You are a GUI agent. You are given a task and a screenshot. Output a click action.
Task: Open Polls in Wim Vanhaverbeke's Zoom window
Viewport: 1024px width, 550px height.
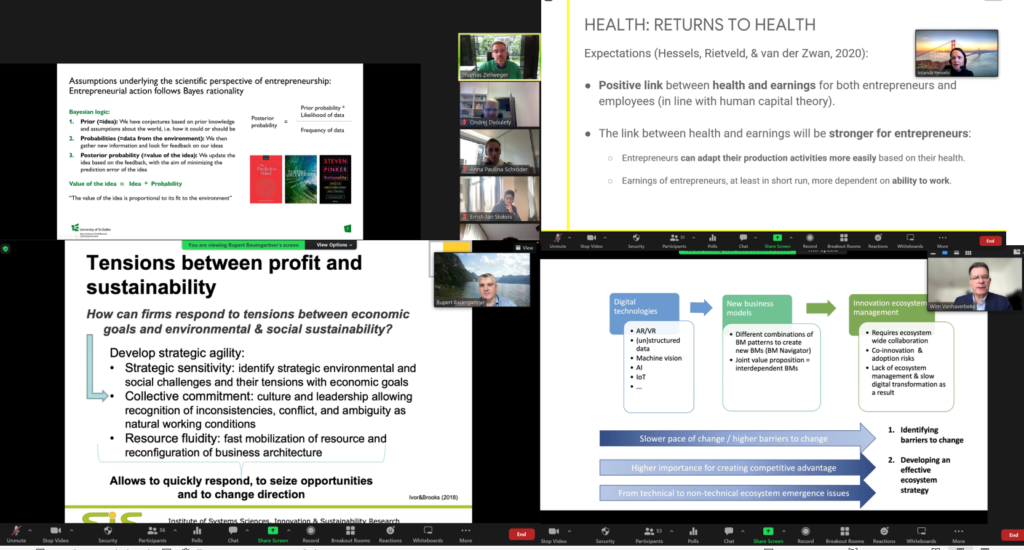(694, 534)
